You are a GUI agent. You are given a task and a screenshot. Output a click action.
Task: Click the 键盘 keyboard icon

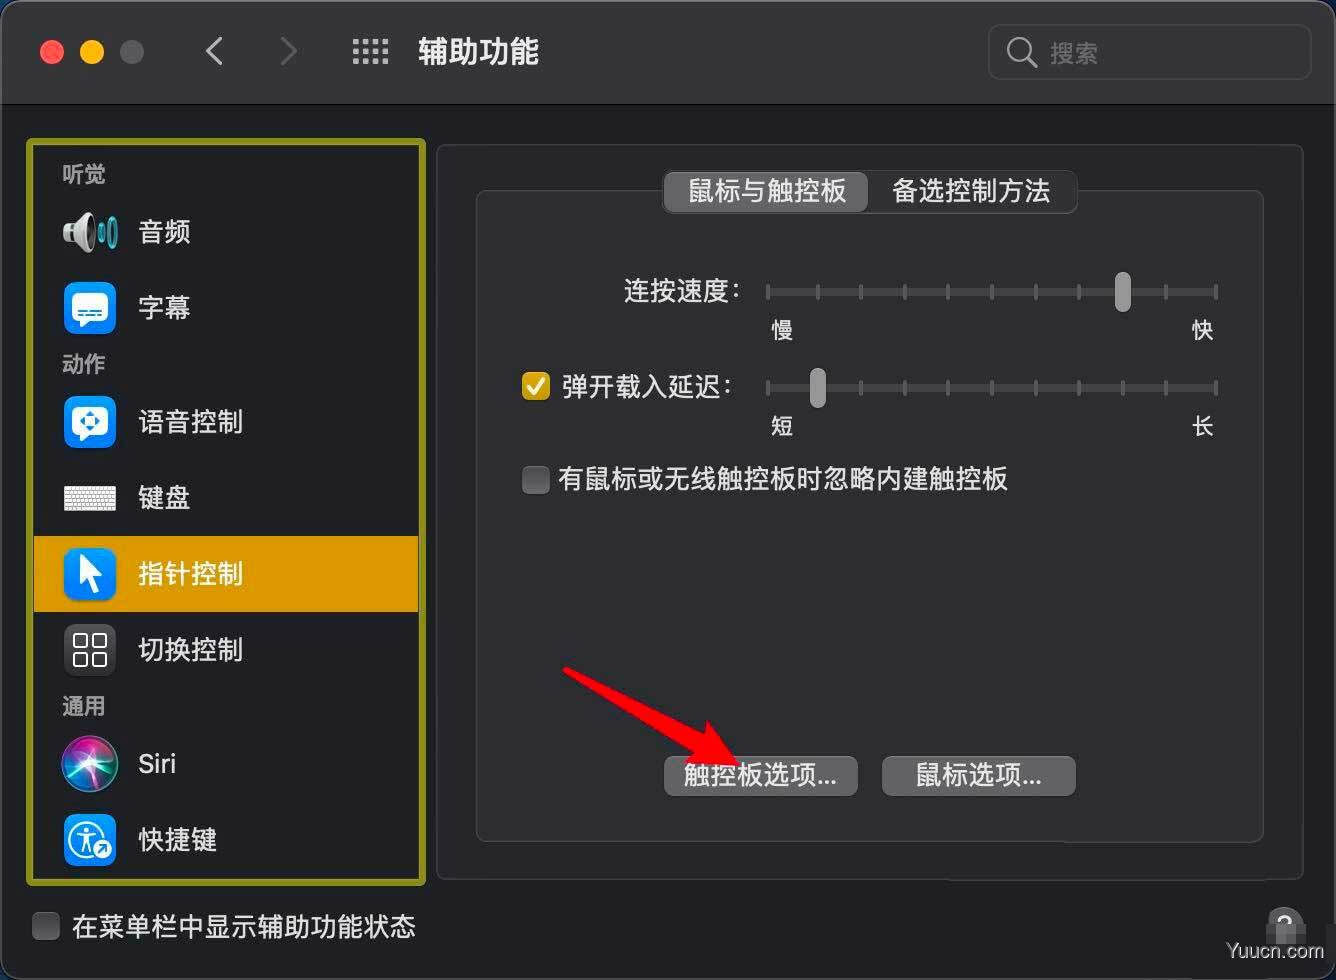point(90,497)
